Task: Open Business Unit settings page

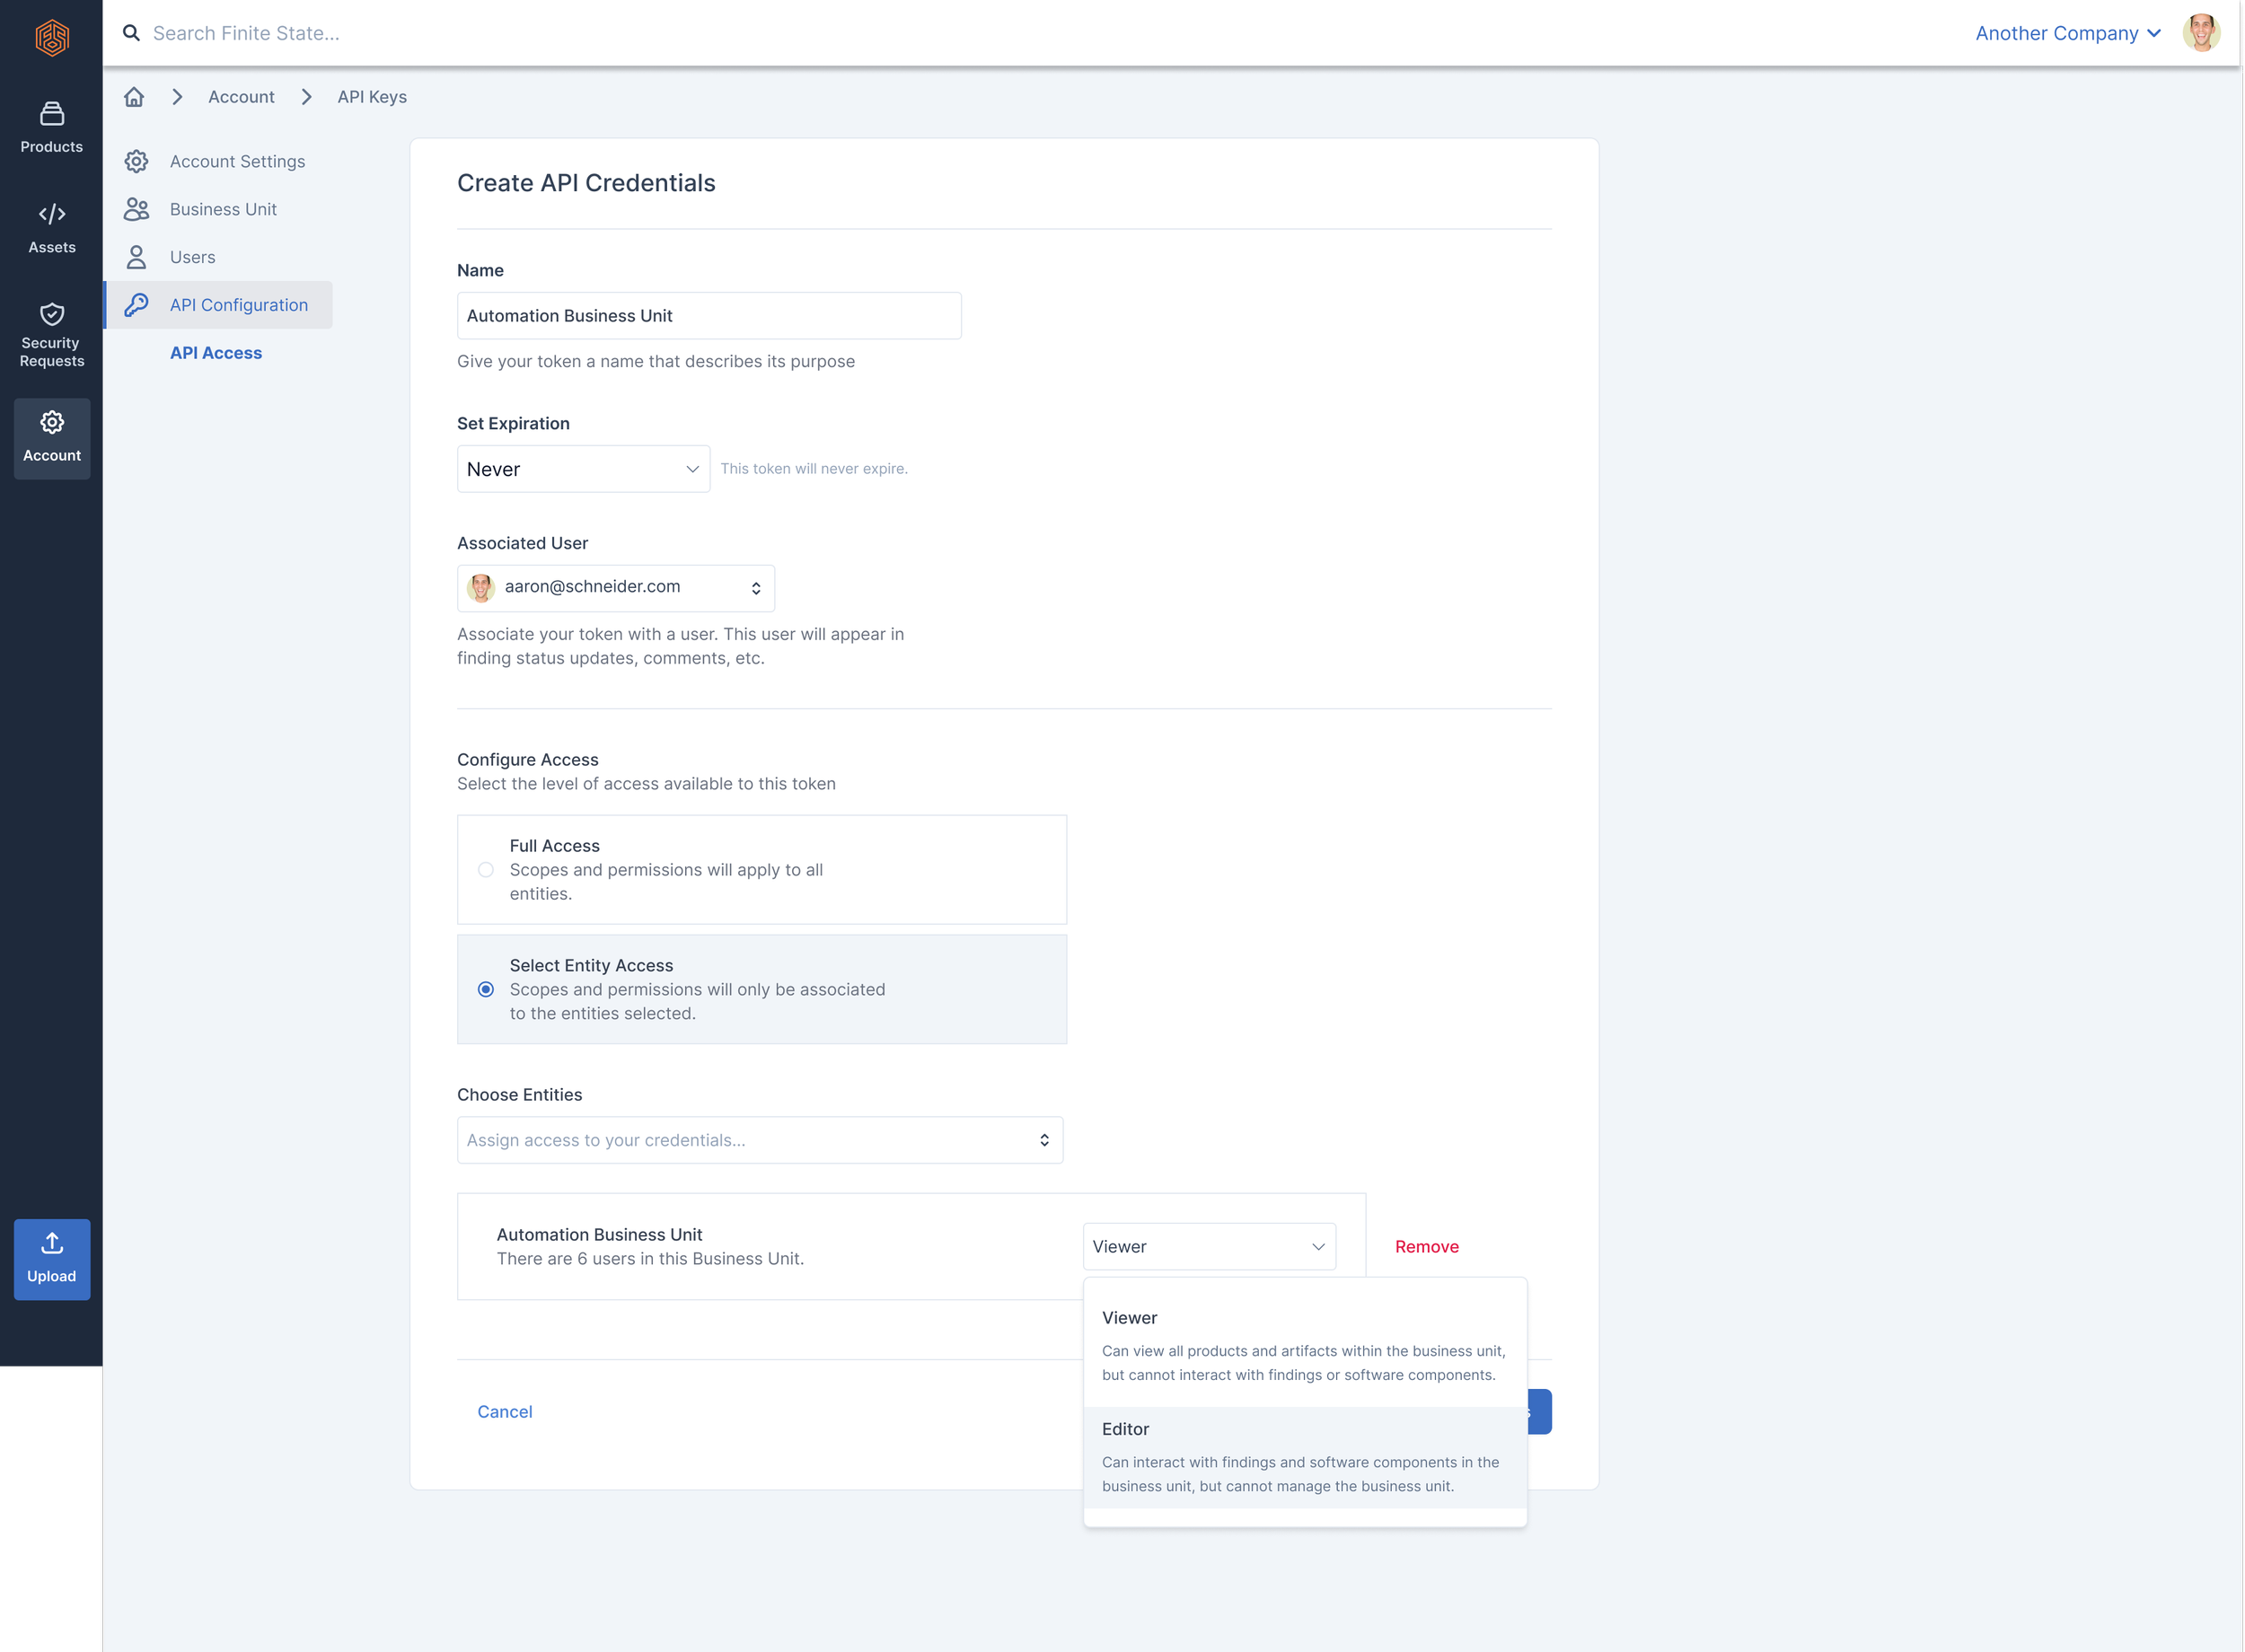Action: tap(223, 209)
